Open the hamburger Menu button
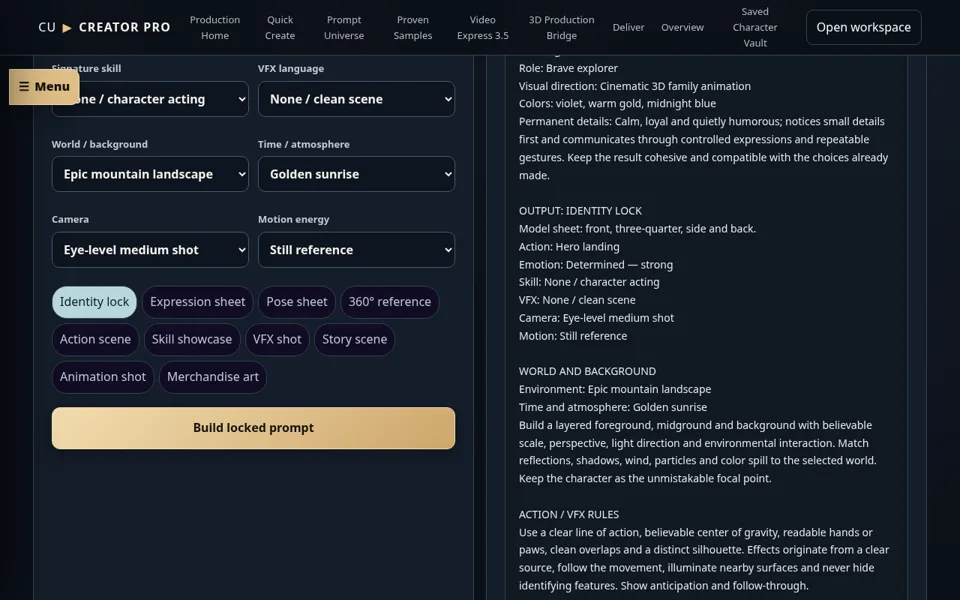 pos(44,87)
